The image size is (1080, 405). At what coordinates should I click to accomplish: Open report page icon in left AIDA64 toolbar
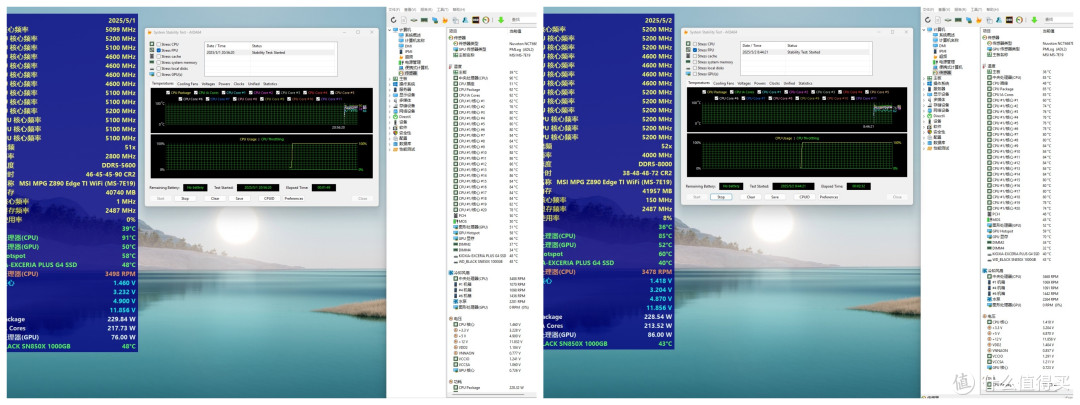coord(404,20)
